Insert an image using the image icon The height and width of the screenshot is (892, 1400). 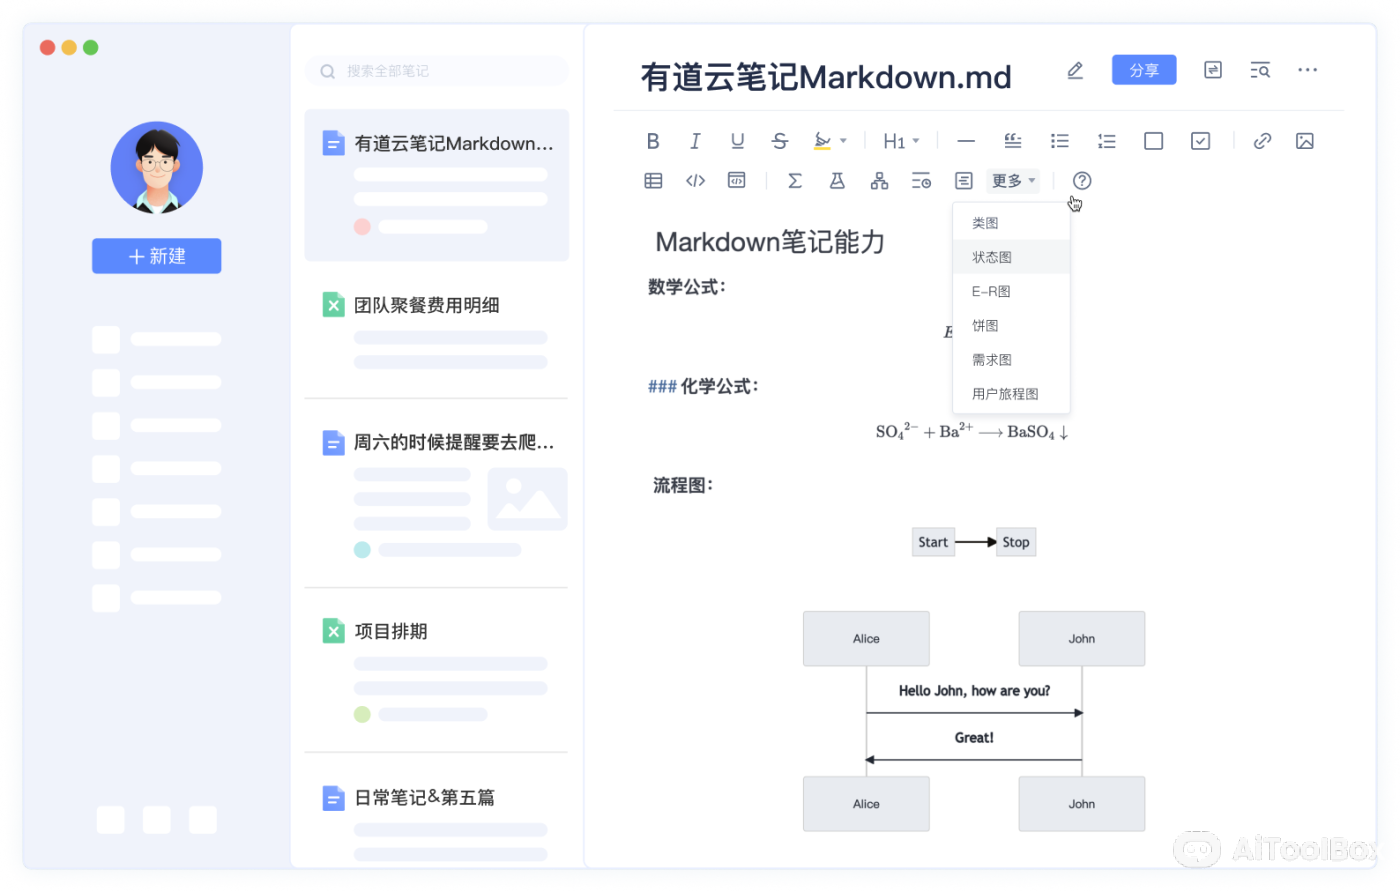point(1304,141)
